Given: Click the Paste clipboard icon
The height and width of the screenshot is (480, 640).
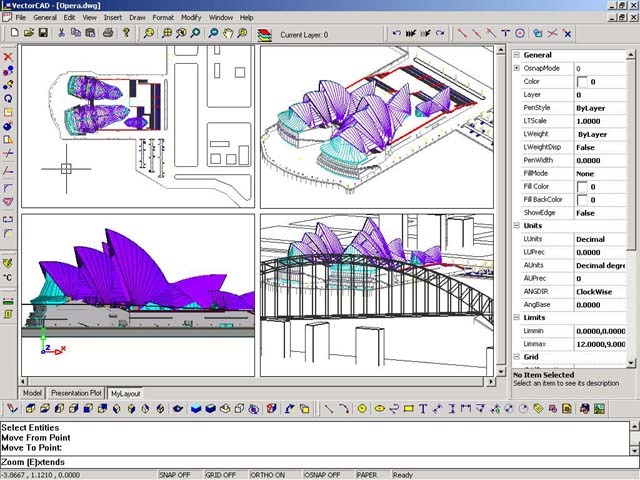Looking at the screenshot, I should 90,33.
